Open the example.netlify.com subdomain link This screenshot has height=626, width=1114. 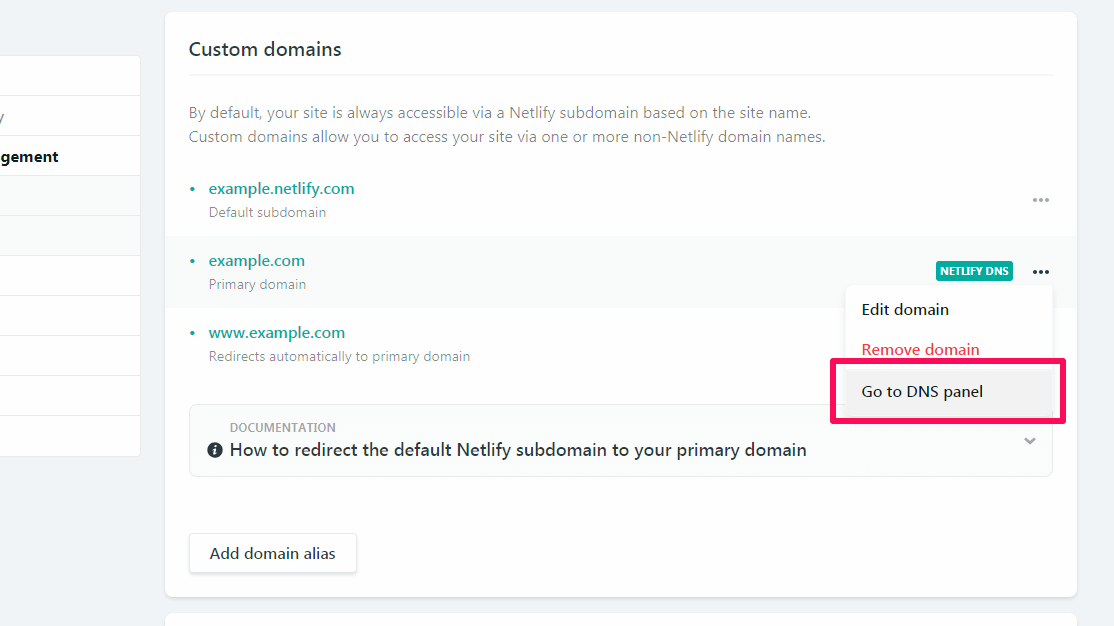pos(282,188)
